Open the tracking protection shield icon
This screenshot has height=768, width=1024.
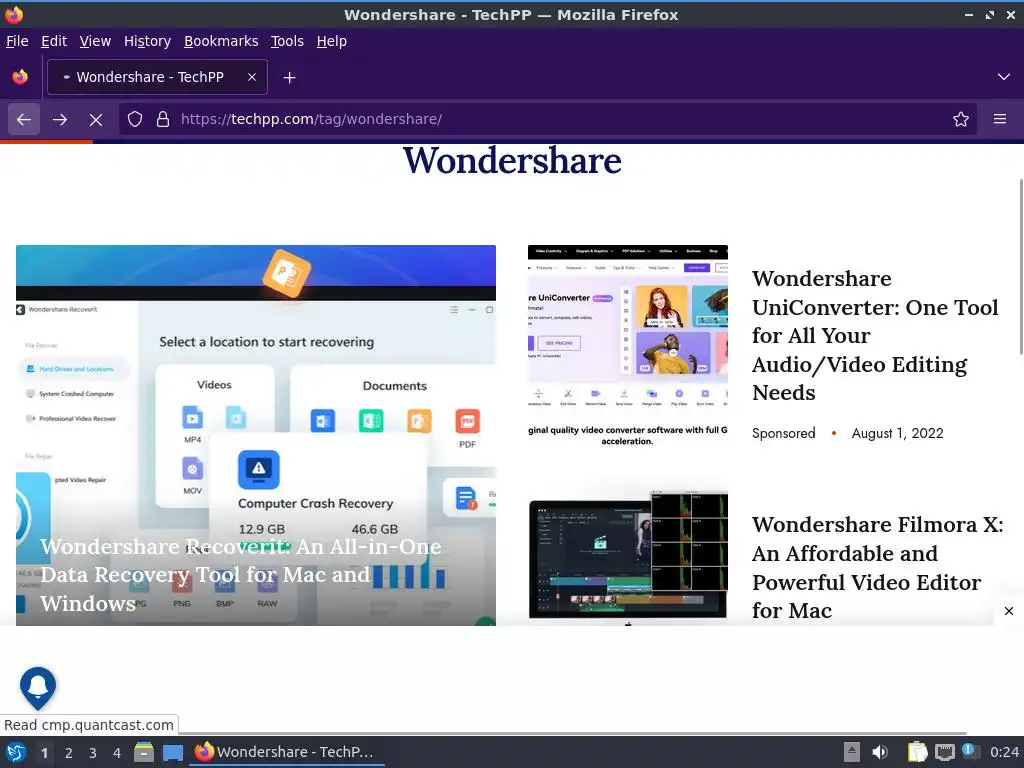135,120
